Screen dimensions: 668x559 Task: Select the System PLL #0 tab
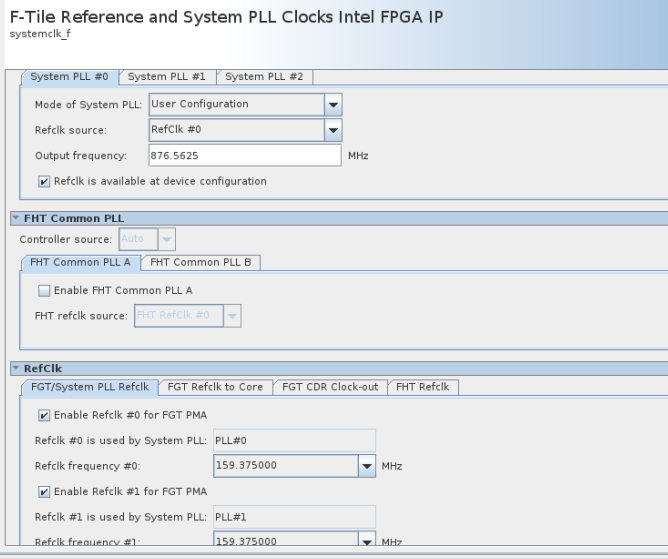coord(69,76)
